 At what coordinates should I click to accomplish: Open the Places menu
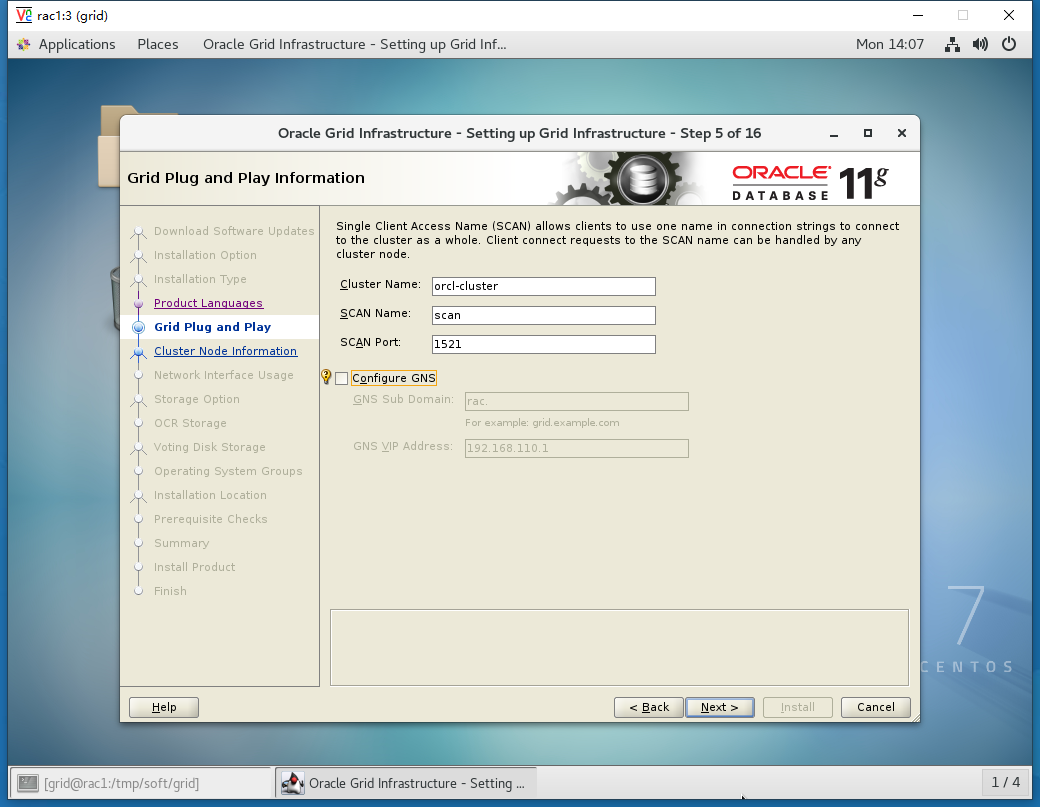click(158, 44)
